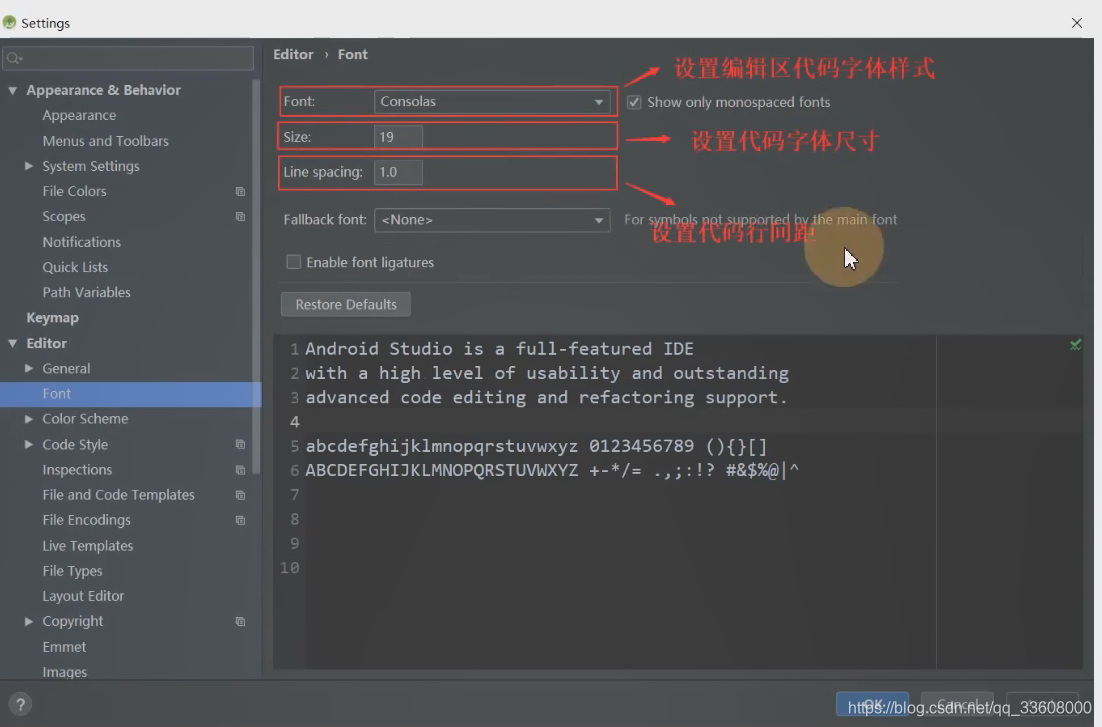Open Menus and Toolbars settings
Viewport: 1102px width, 727px height.
pyautogui.click(x=105, y=141)
